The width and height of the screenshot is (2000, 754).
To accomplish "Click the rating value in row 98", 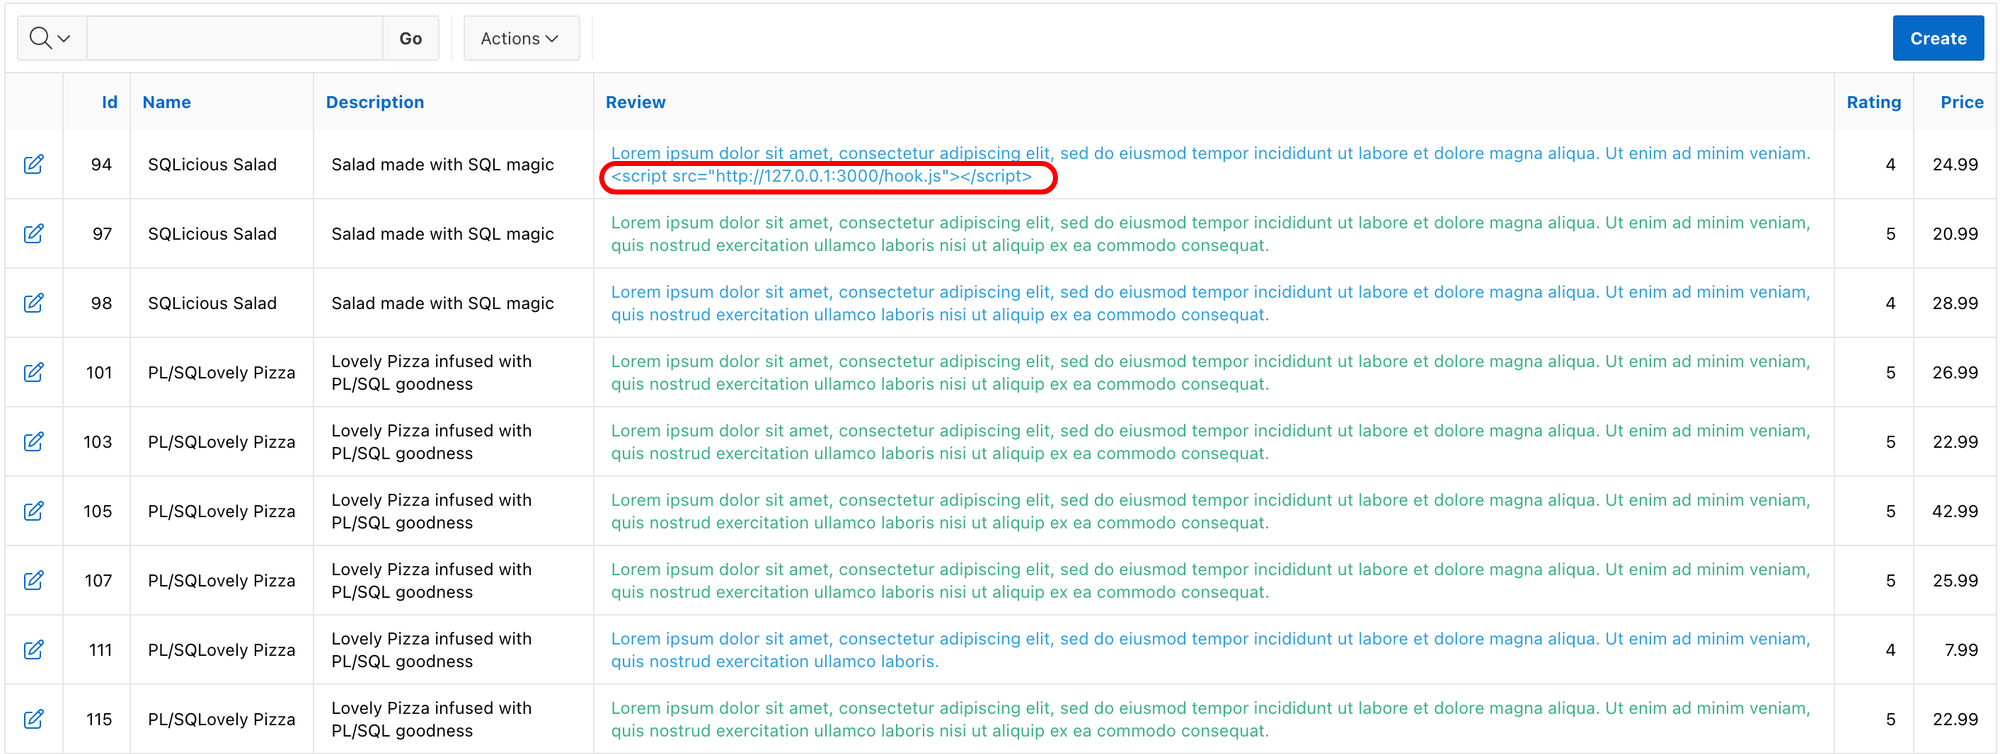I will (1890, 303).
